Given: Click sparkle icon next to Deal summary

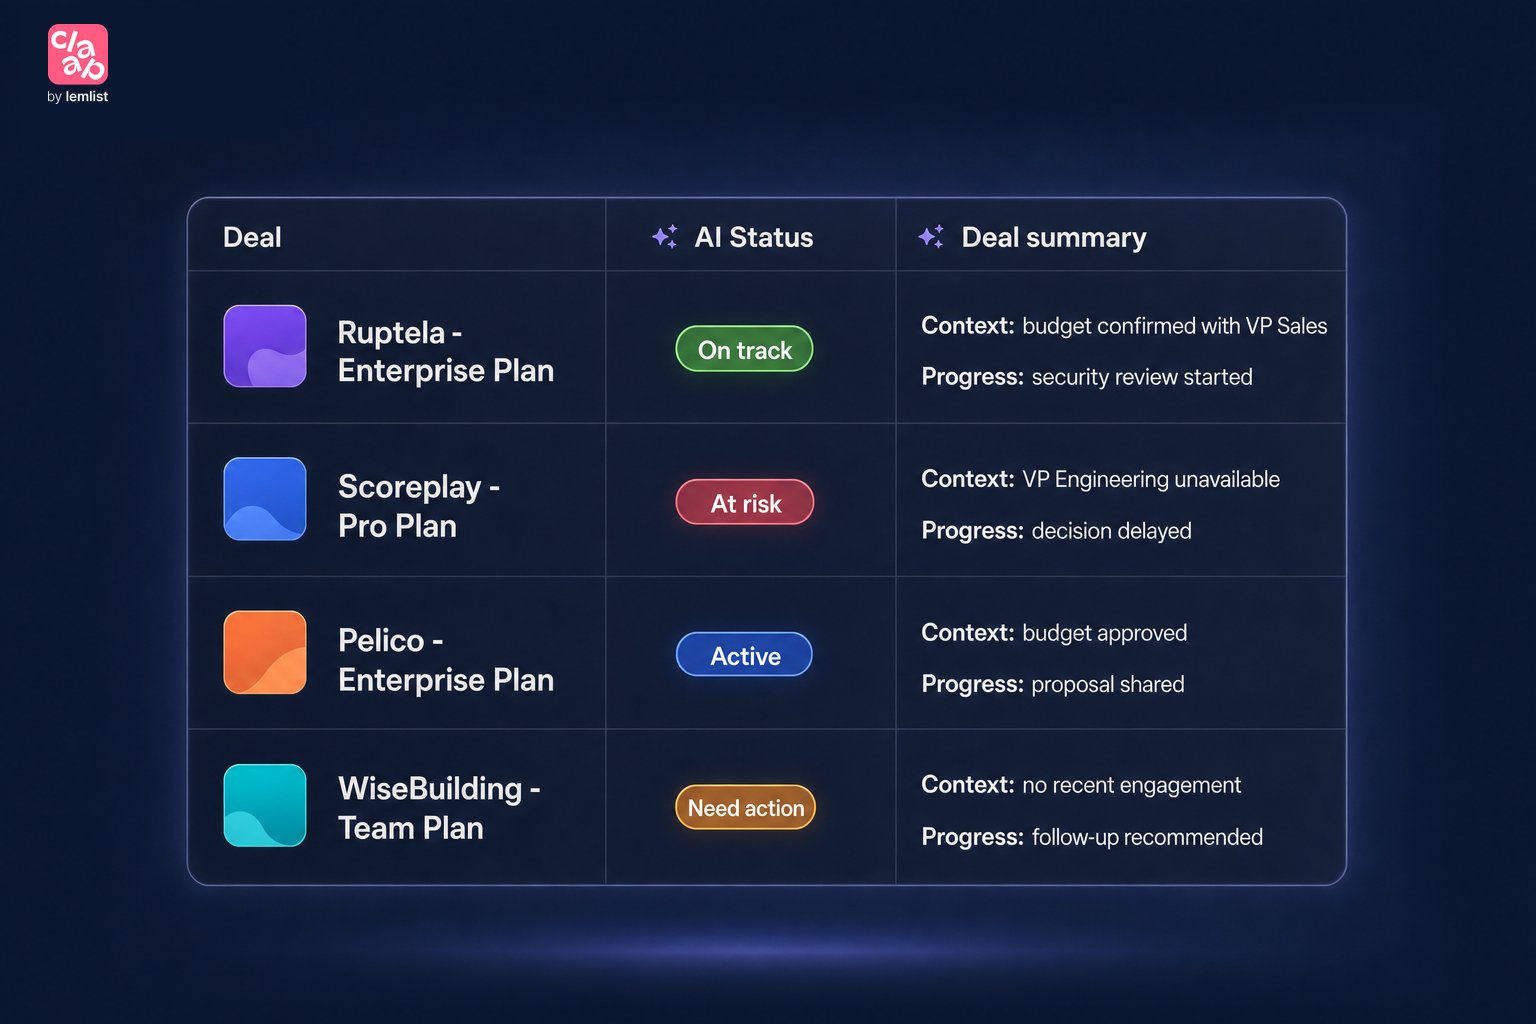Looking at the screenshot, I should pyautogui.click(x=931, y=237).
